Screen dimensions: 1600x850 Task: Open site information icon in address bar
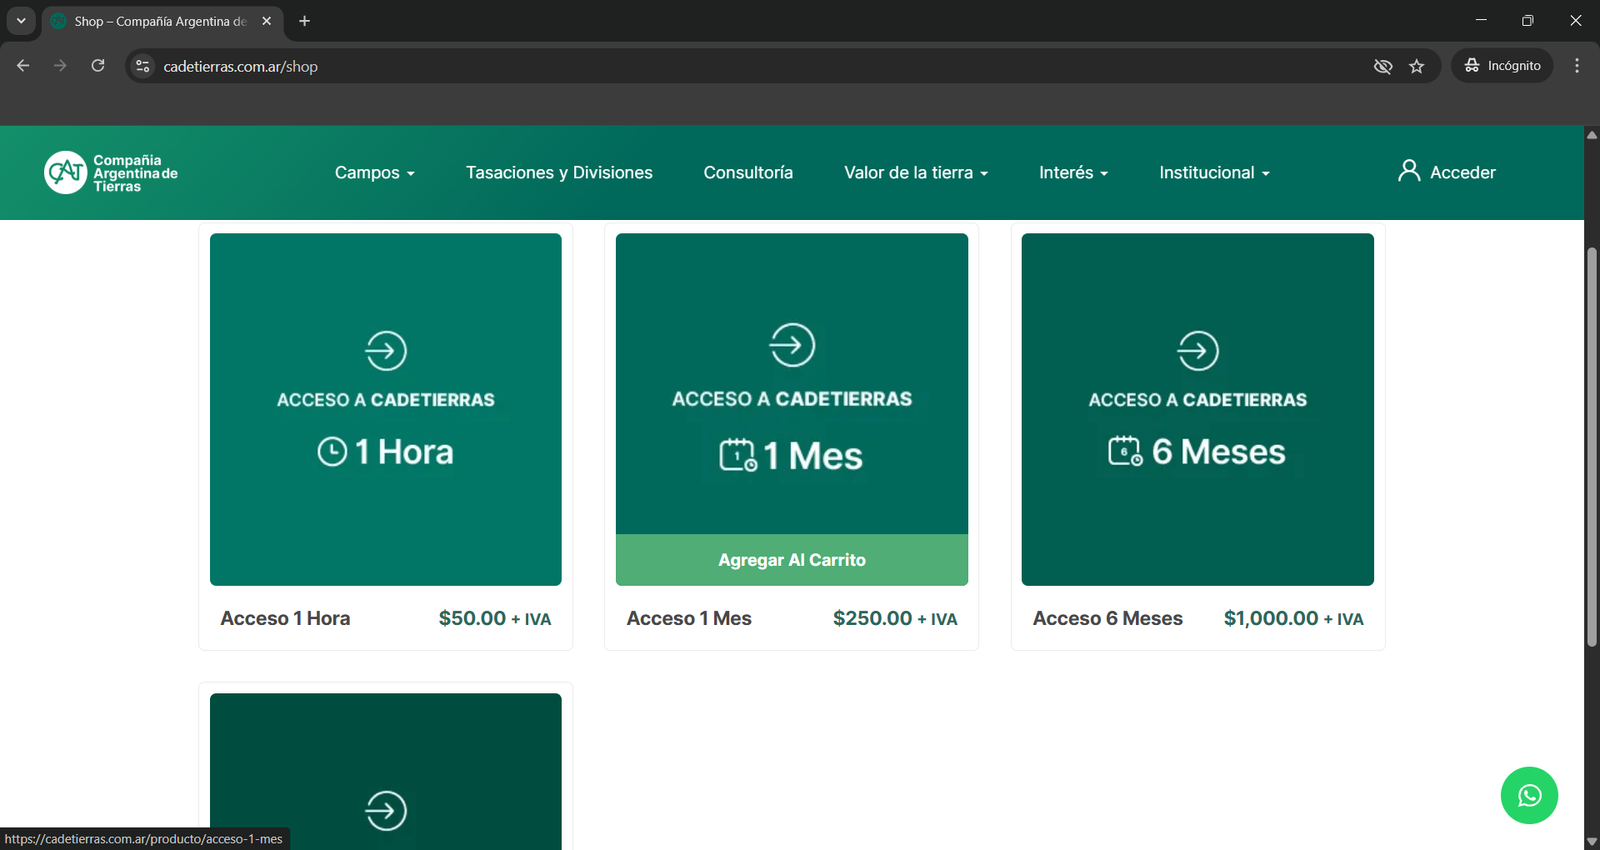[x=143, y=66]
